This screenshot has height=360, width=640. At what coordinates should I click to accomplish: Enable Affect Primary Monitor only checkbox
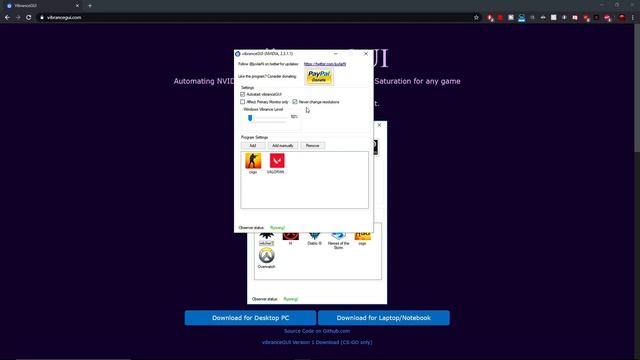tap(242, 102)
